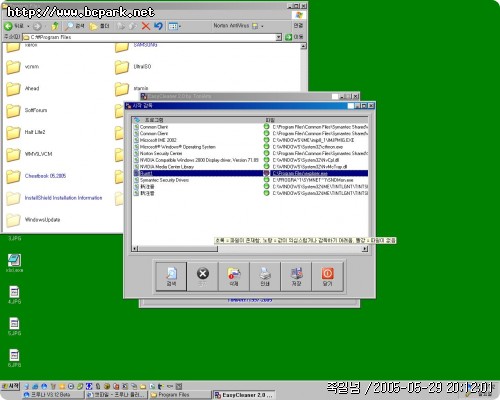Open the Windows Start button

pyautogui.click(x=10, y=386)
